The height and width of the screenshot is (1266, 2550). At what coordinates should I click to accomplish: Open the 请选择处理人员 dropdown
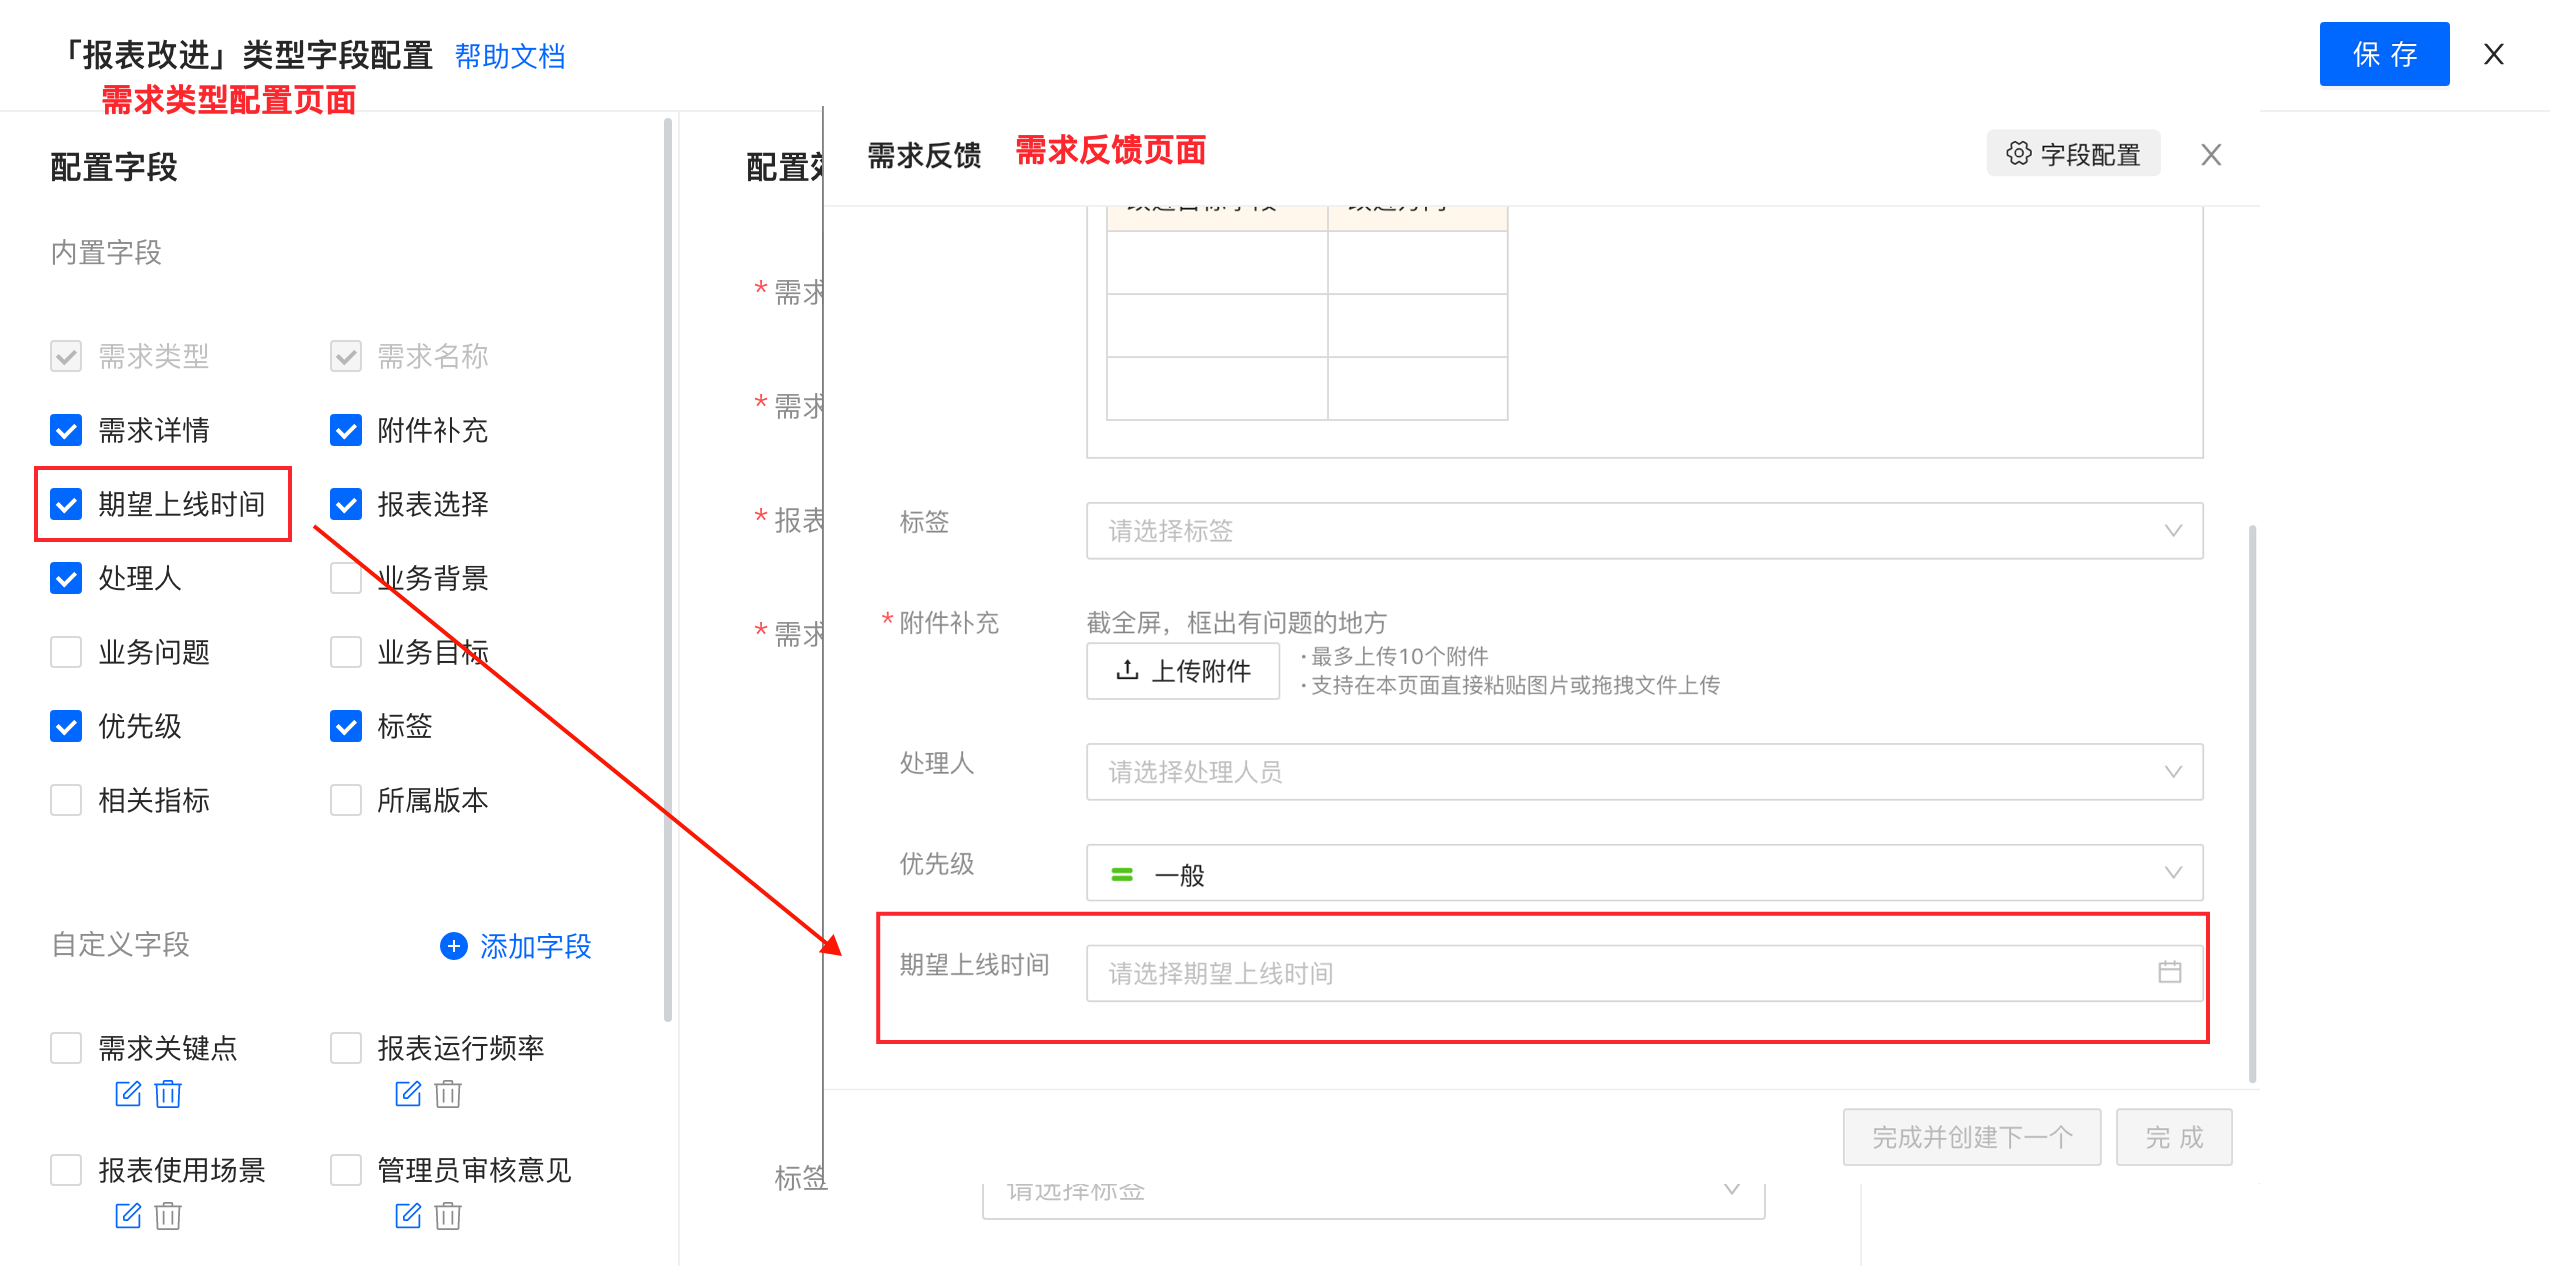click(x=1643, y=771)
